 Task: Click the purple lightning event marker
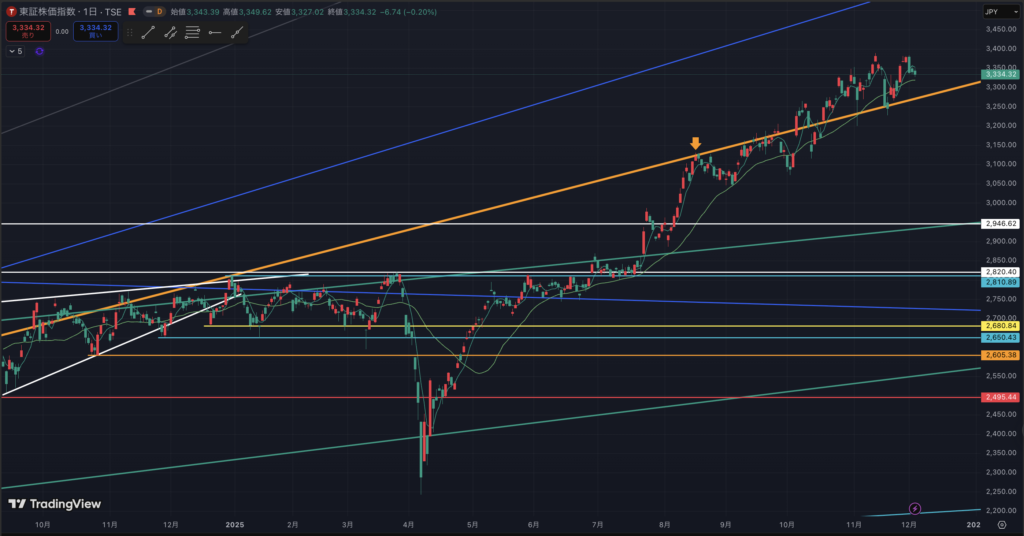917,509
